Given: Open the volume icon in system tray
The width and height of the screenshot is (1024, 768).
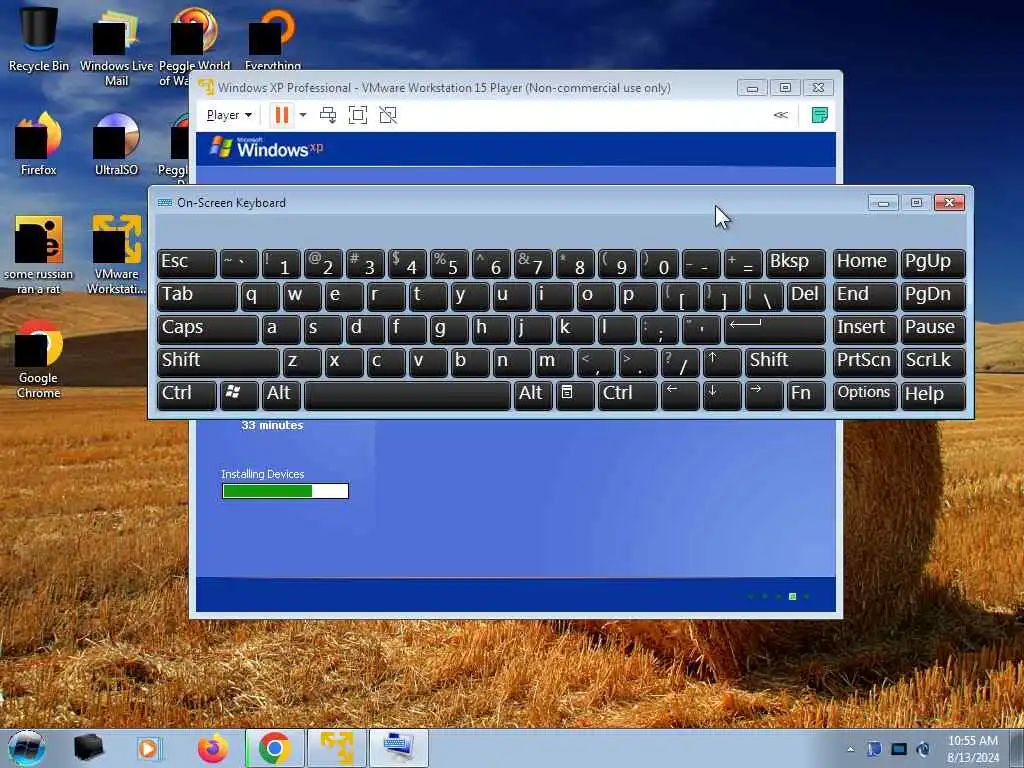Looking at the screenshot, I should pyautogui.click(x=923, y=749).
